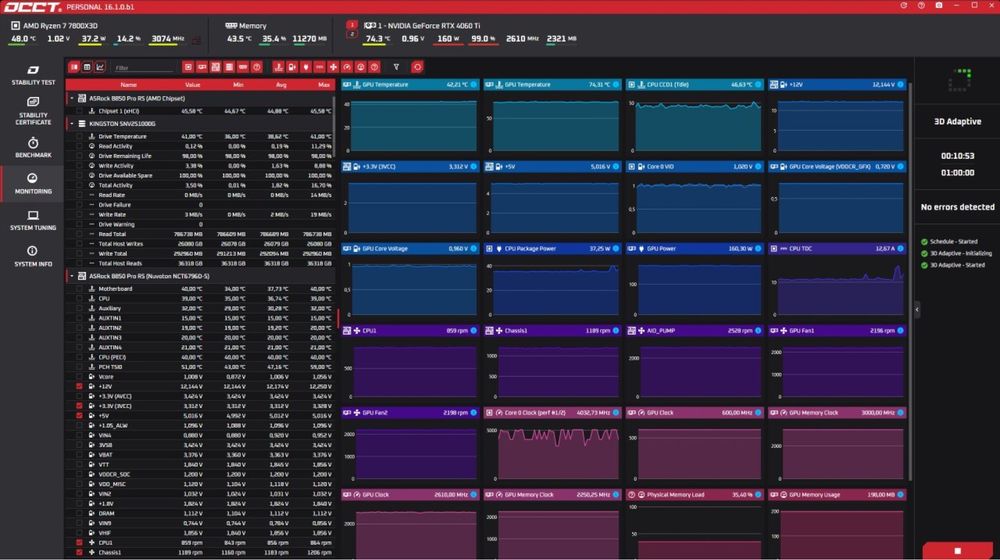This screenshot has height=560, width=1000.
Task: Open the Stability Test section
Action: pos(33,75)
